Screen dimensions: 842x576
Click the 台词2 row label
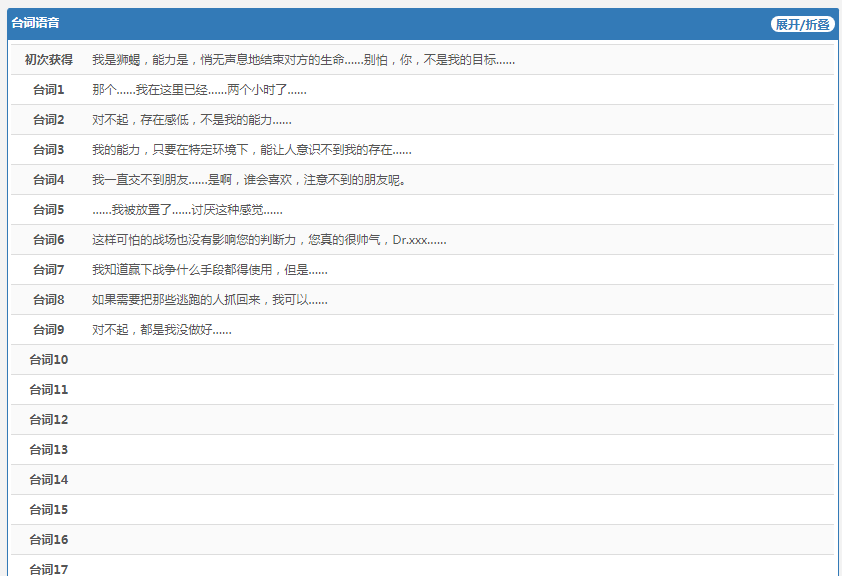tap(48, 120)
